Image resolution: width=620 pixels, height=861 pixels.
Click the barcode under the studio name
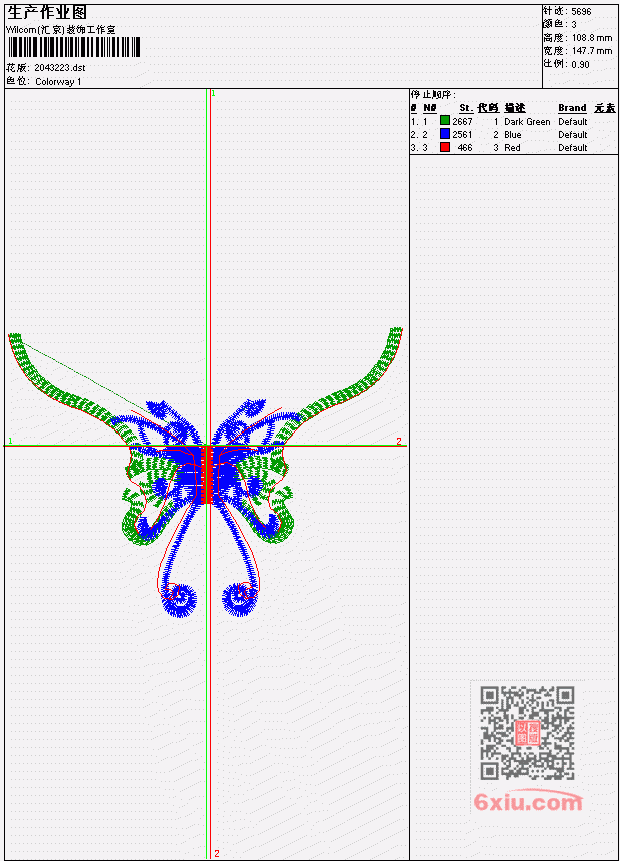click(74, 47)
